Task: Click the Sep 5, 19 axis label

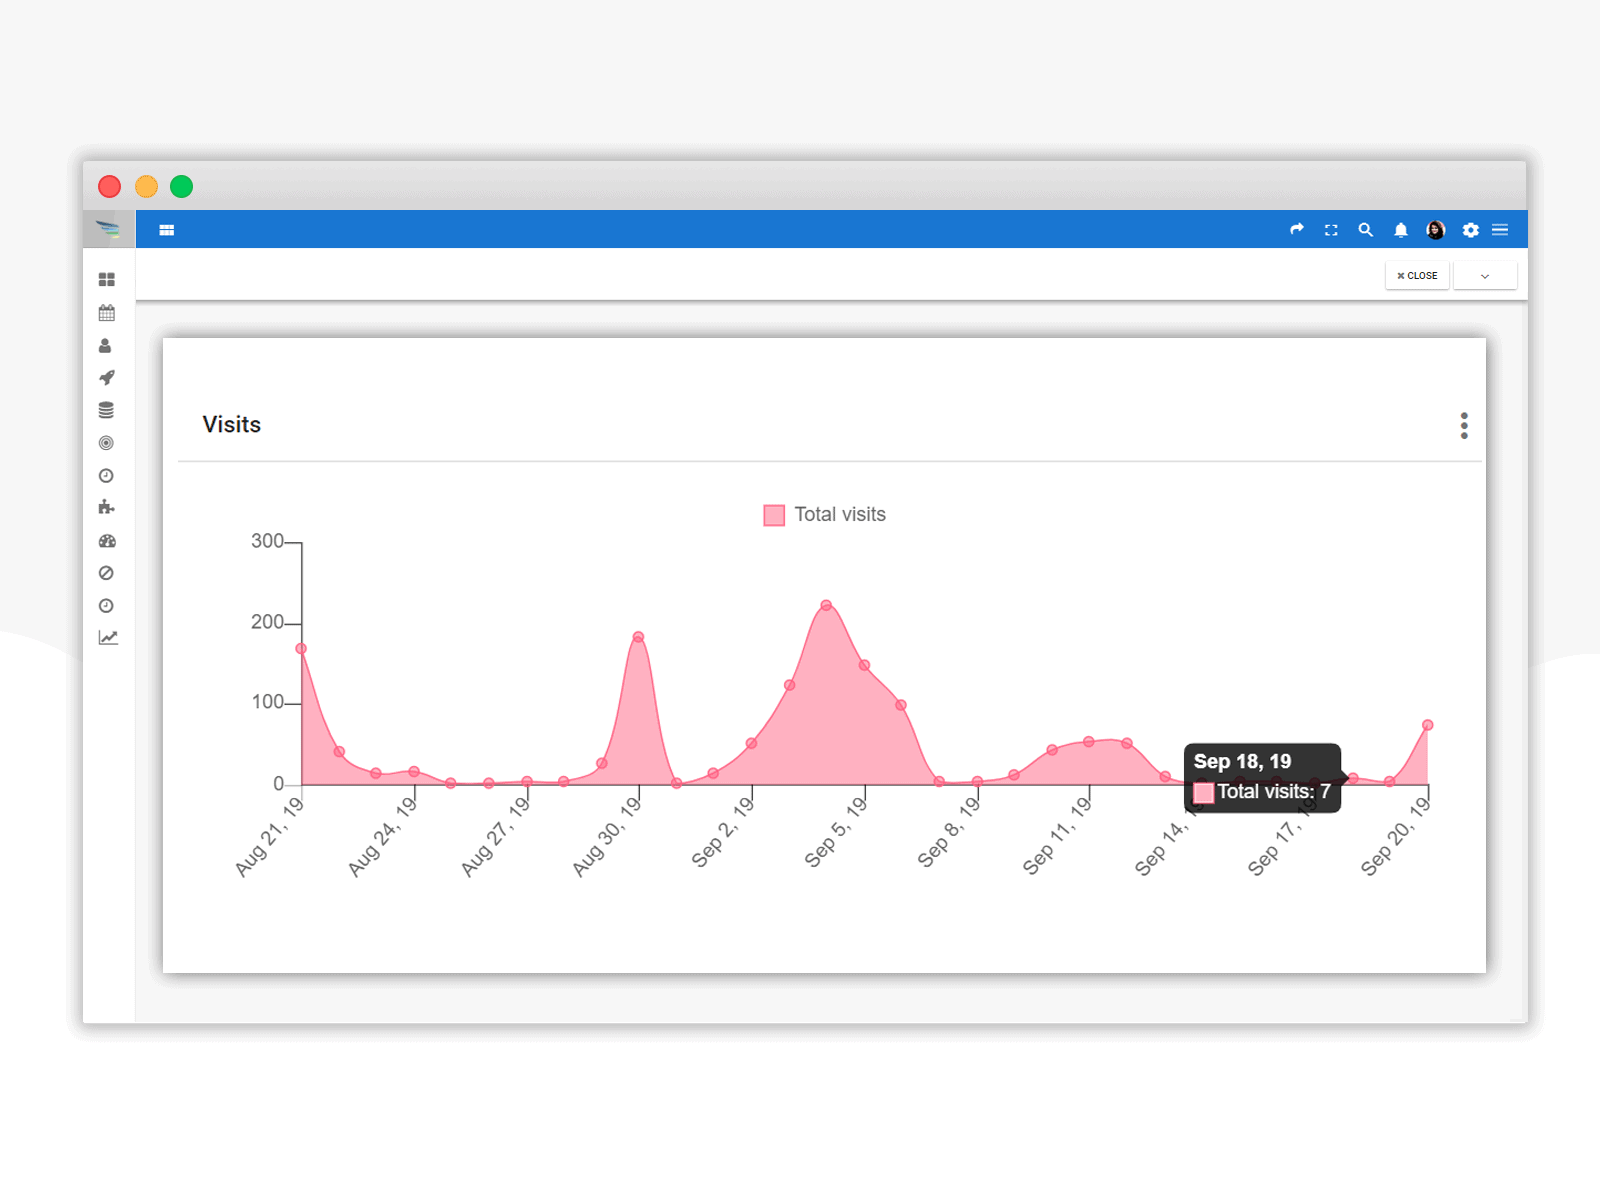Action: coord(836,833)
